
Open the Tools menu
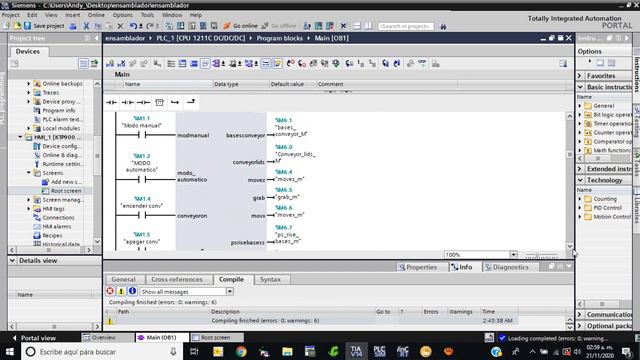tap(147, 15)
